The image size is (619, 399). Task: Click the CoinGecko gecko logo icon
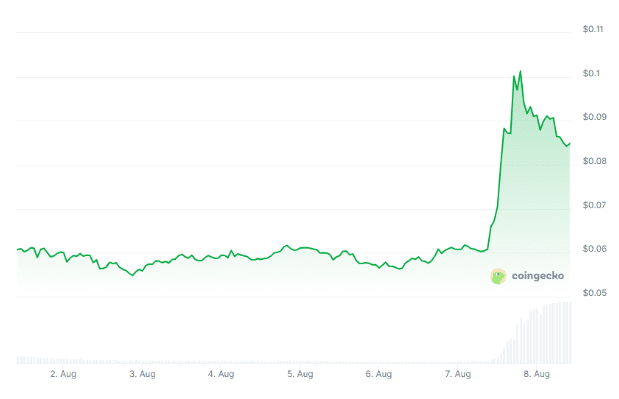pyautogui.click(x=498, y=276)
